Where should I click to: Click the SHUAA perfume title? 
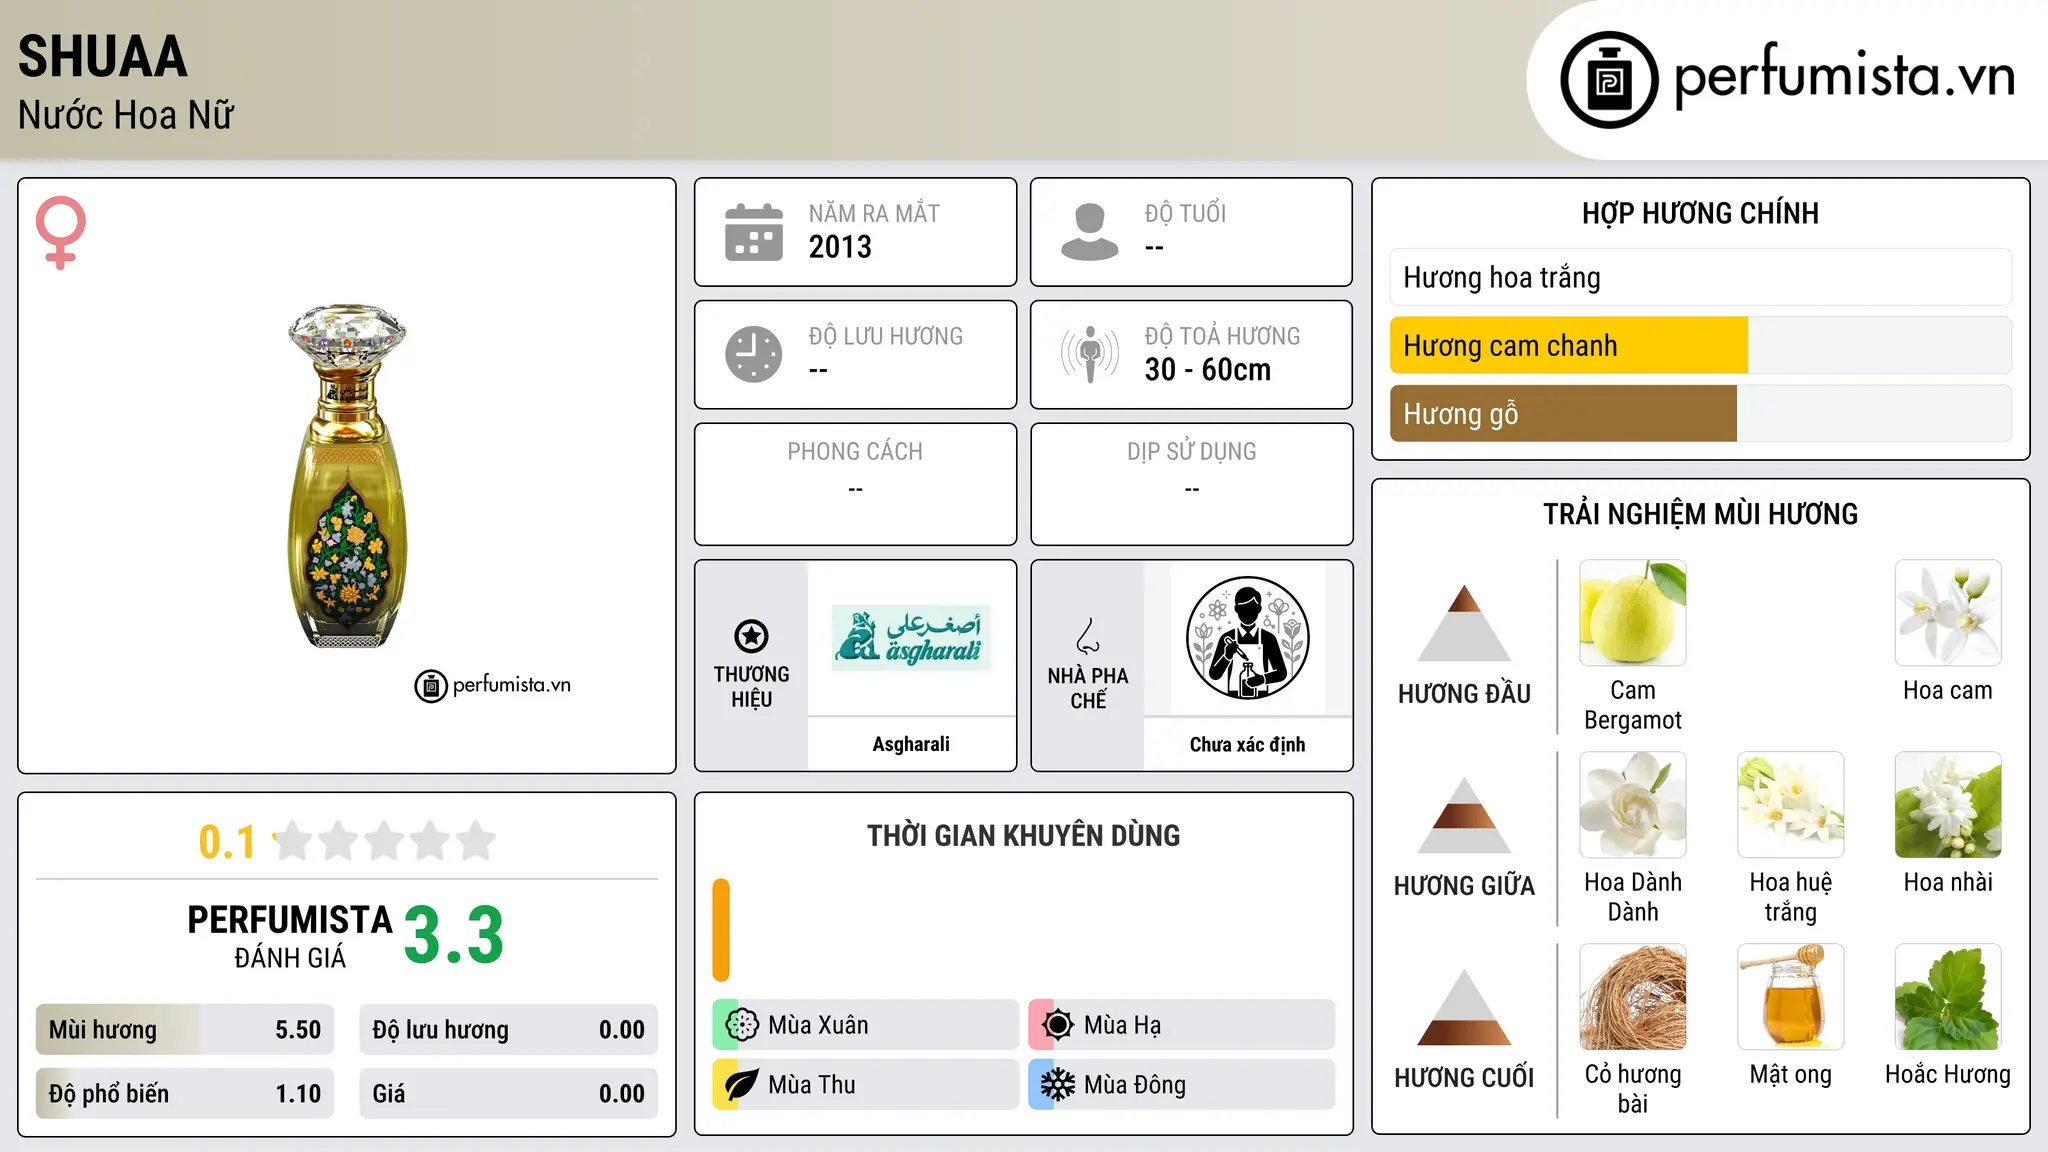coord(103,56)
